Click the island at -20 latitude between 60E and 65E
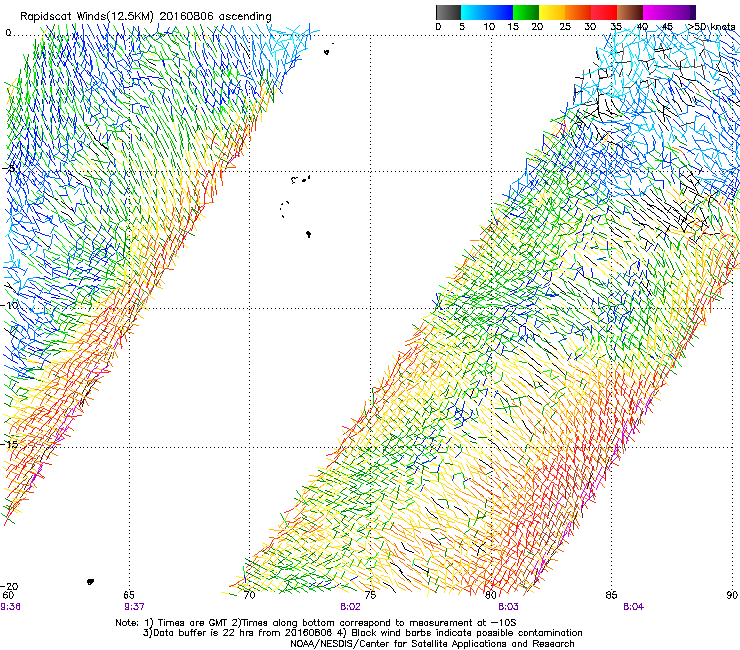 coord(90,582)
